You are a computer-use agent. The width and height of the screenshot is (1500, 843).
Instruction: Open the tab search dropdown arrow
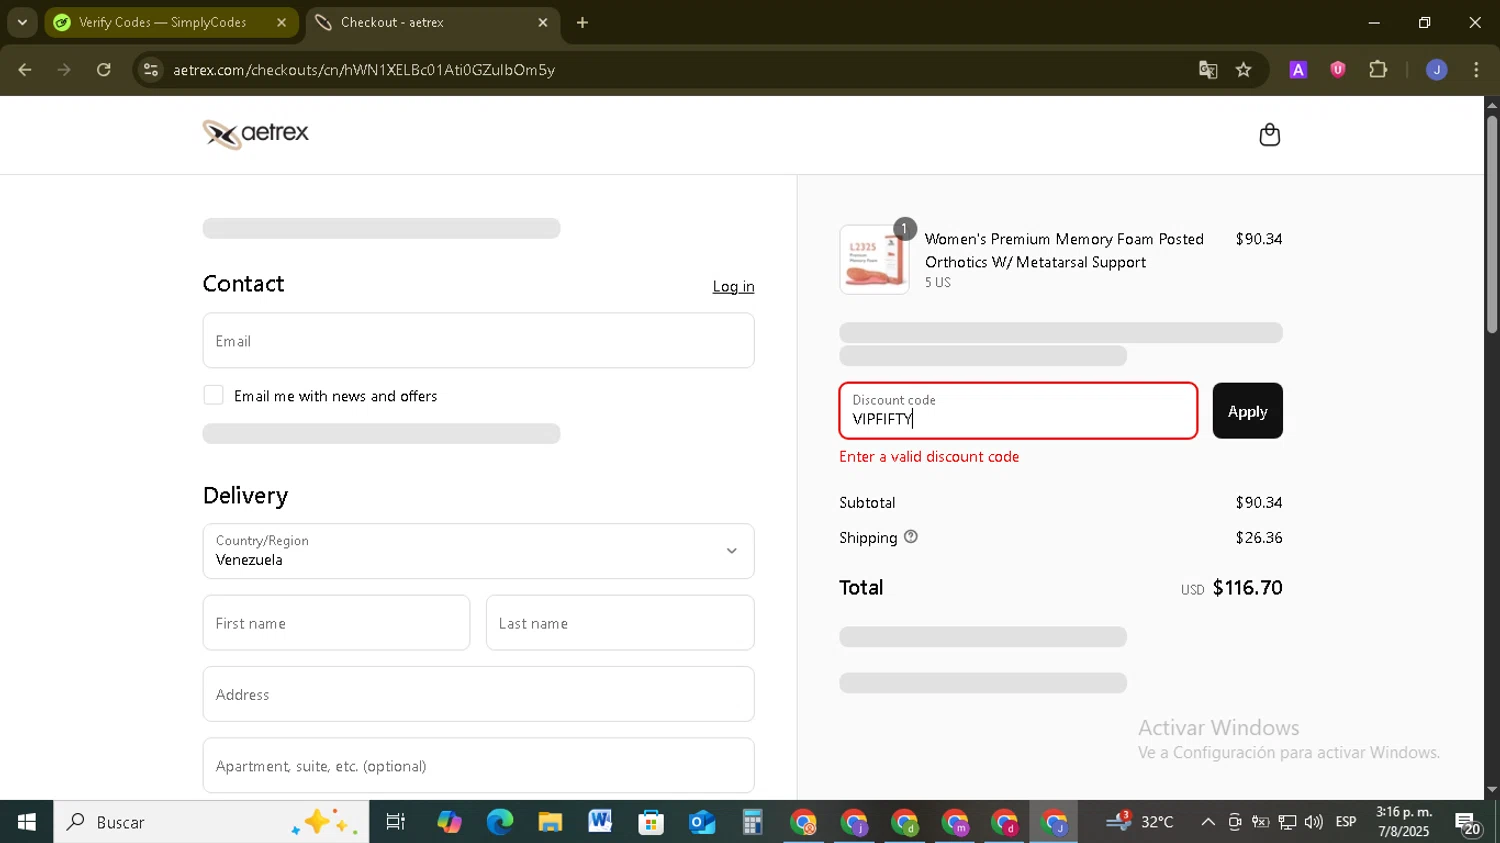pyautogui.click(x=22, y=22)
